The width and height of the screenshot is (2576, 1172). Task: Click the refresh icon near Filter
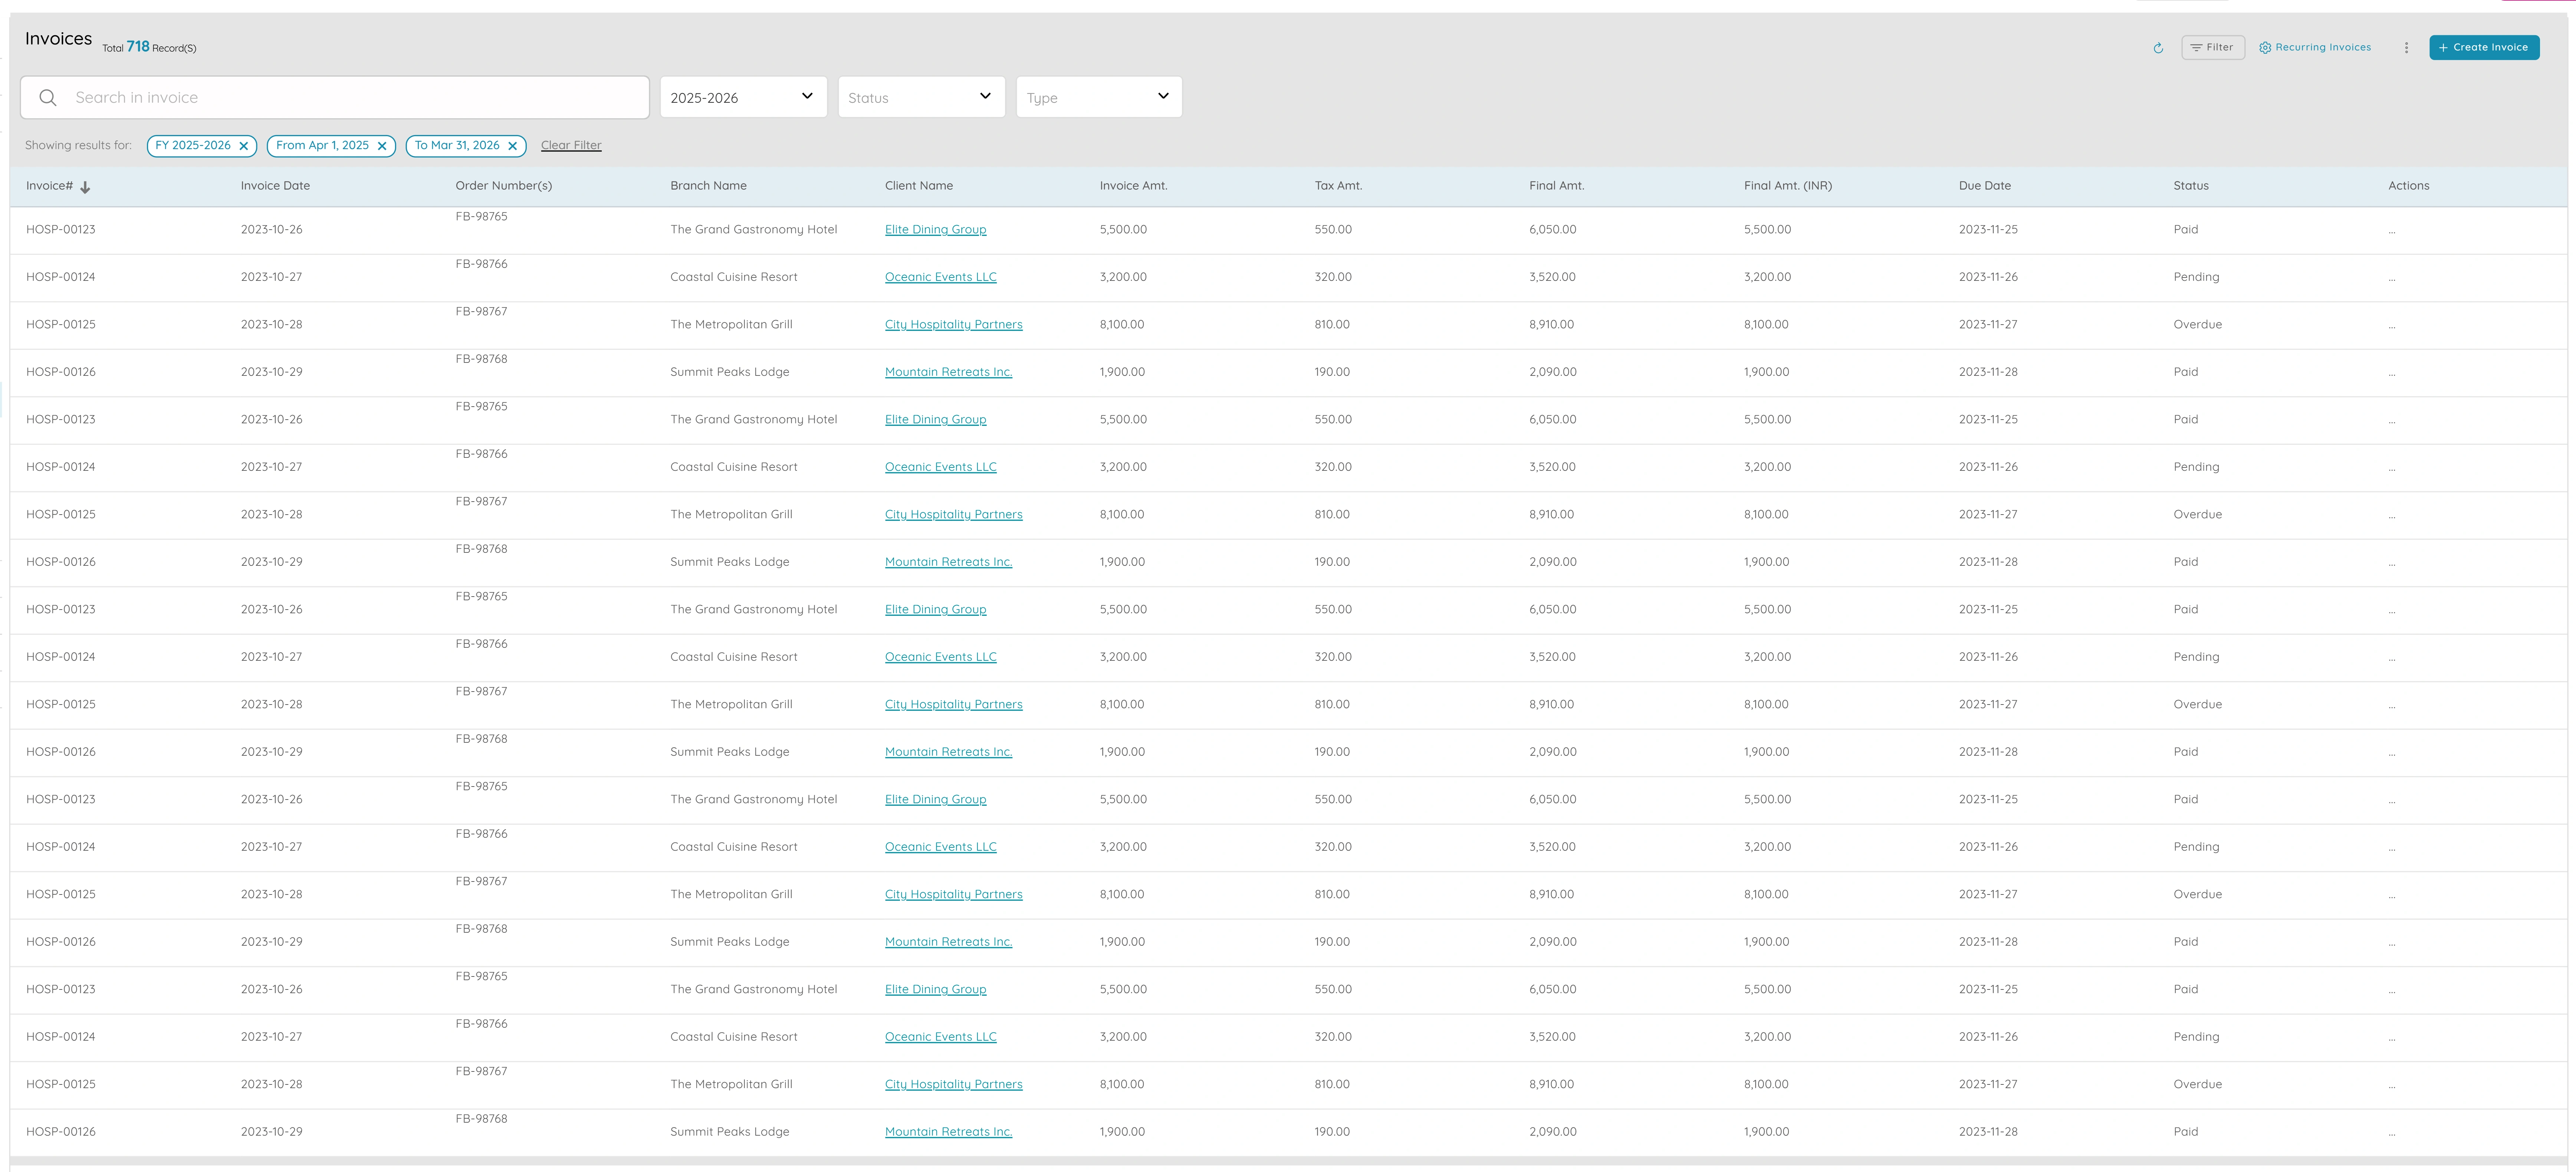click(2157, 48)
